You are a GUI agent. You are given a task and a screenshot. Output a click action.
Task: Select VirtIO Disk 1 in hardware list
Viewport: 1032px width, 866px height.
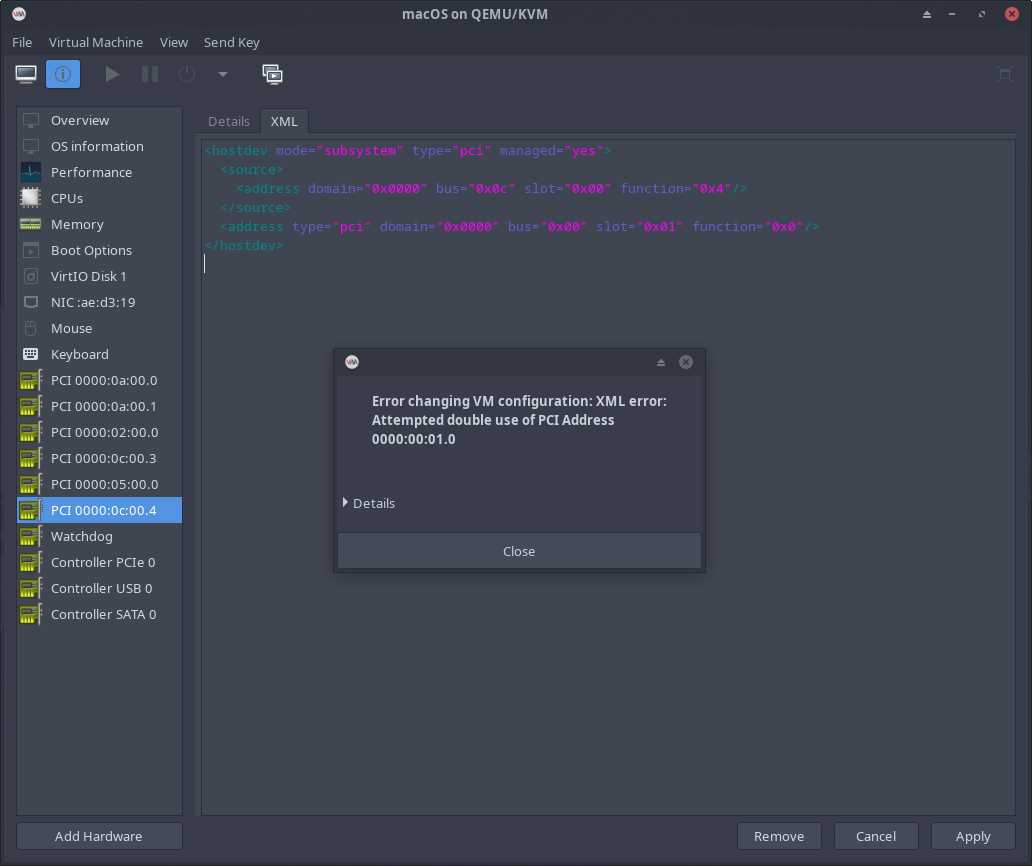click(x=89, y=276)
